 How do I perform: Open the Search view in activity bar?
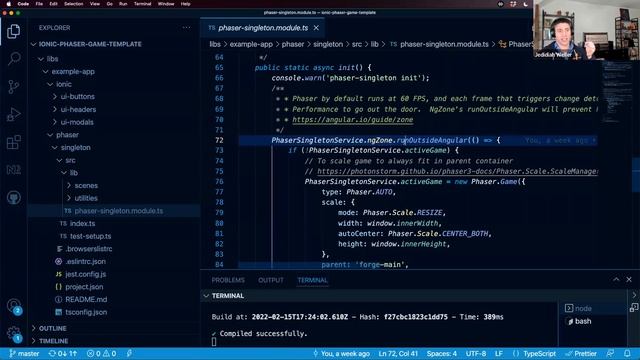click(x=13, y=59)
